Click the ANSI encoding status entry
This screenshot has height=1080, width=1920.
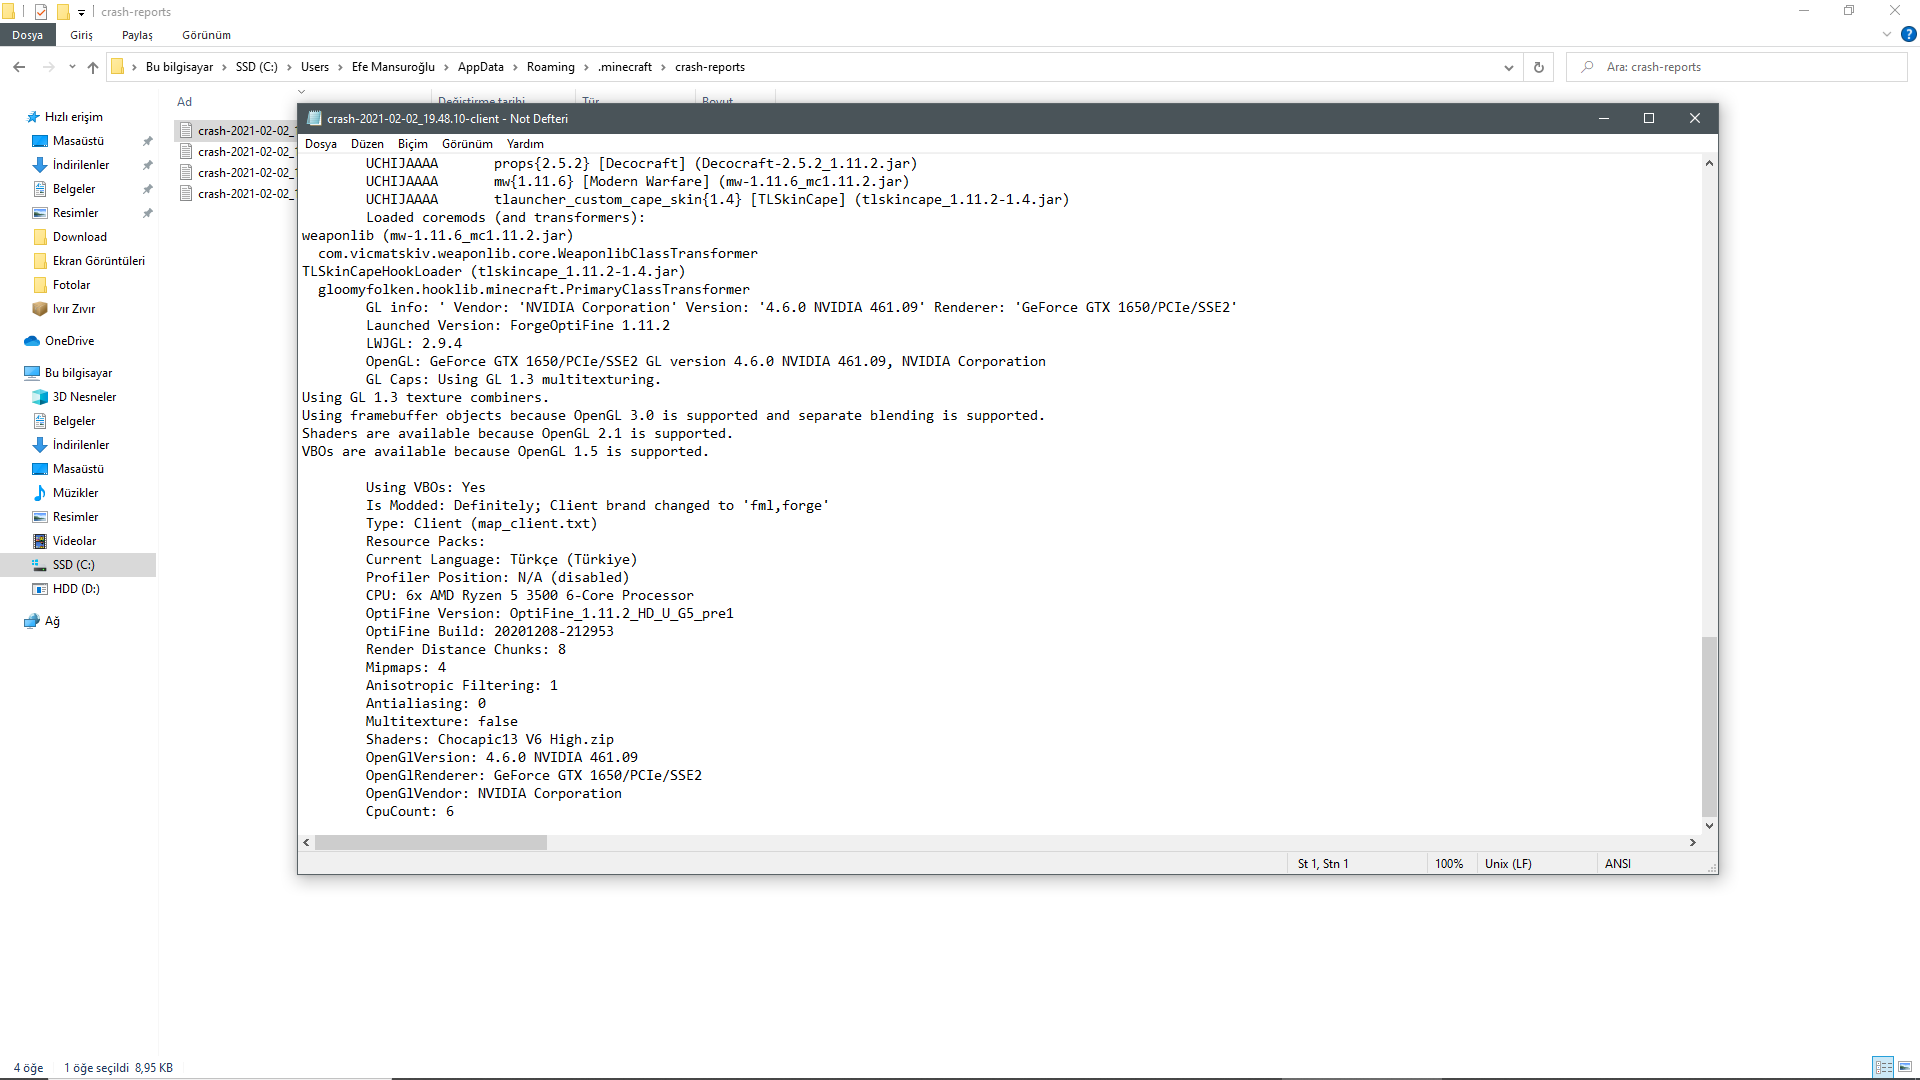click(1618, 864)
